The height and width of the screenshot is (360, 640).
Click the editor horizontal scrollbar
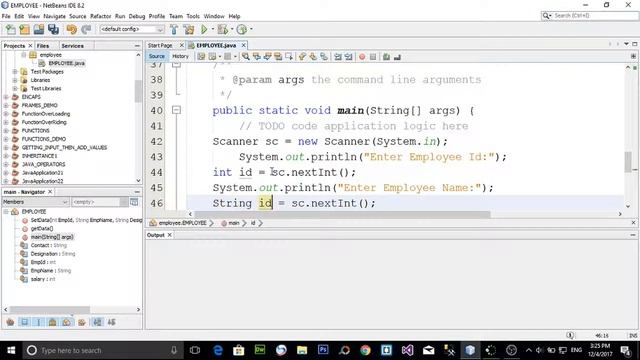coord(342,214)
